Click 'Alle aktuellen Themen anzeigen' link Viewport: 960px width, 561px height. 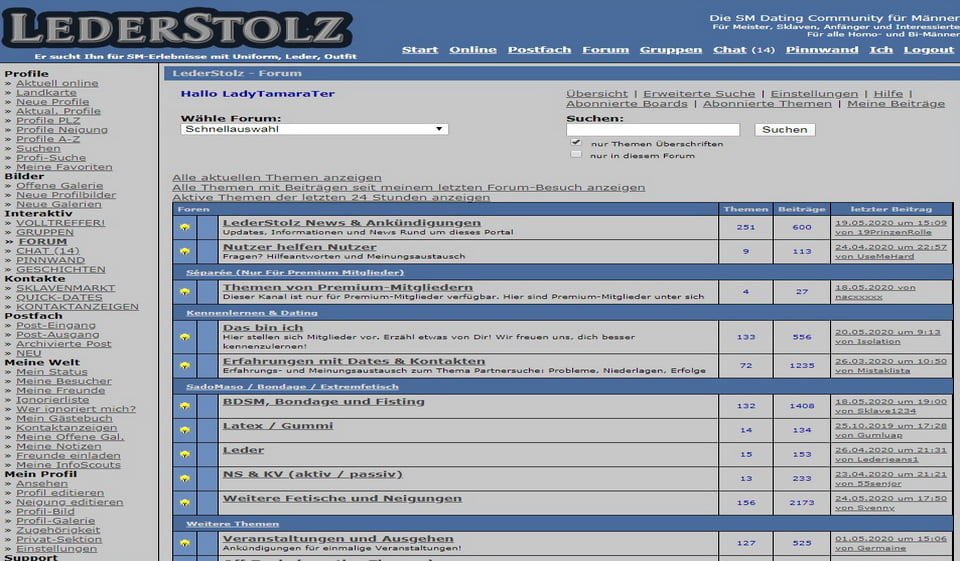tap(276, 177)
